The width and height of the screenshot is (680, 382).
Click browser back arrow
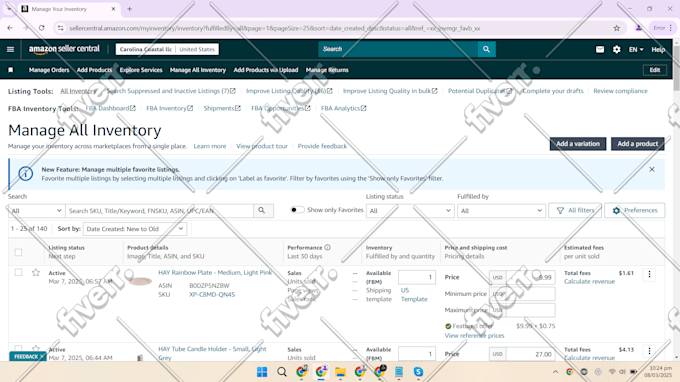coord(10,28)
